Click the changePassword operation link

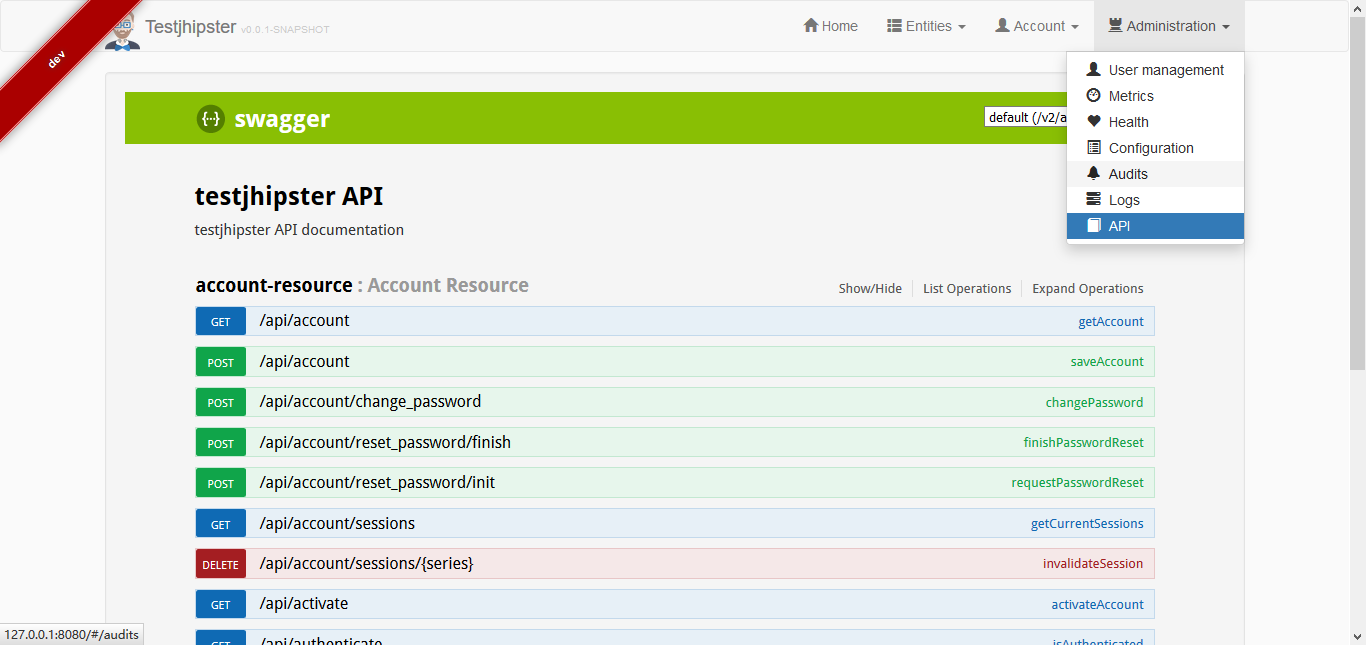(x=1095, y=402)
